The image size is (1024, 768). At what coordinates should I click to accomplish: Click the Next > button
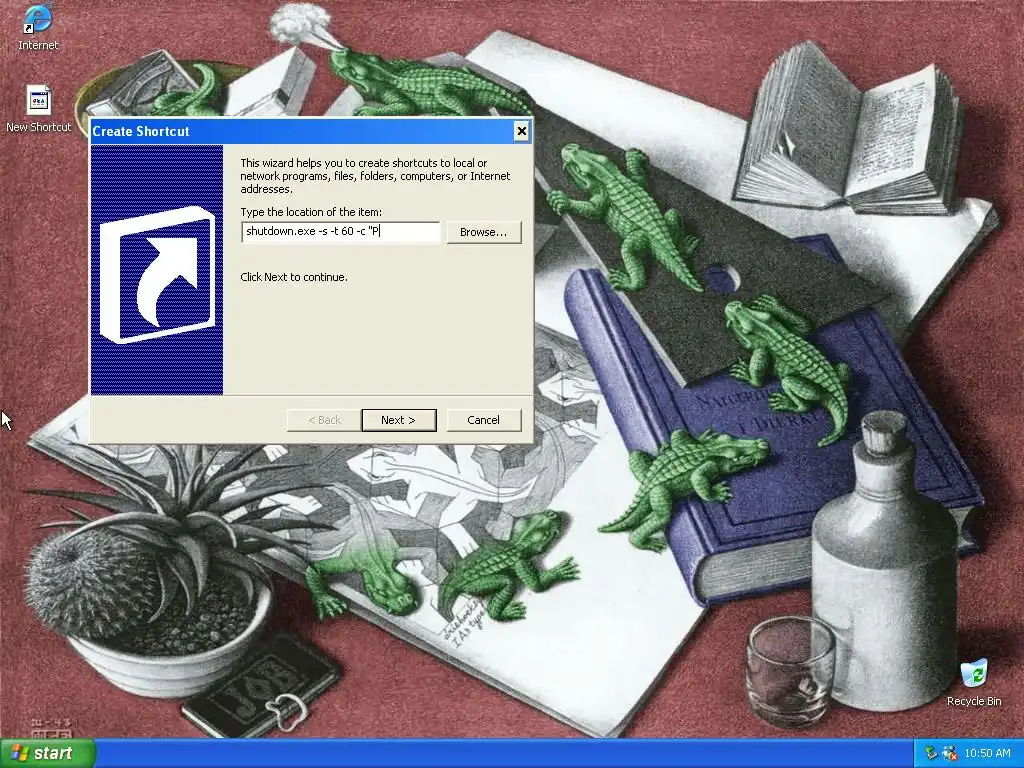(x=398, y=420)
